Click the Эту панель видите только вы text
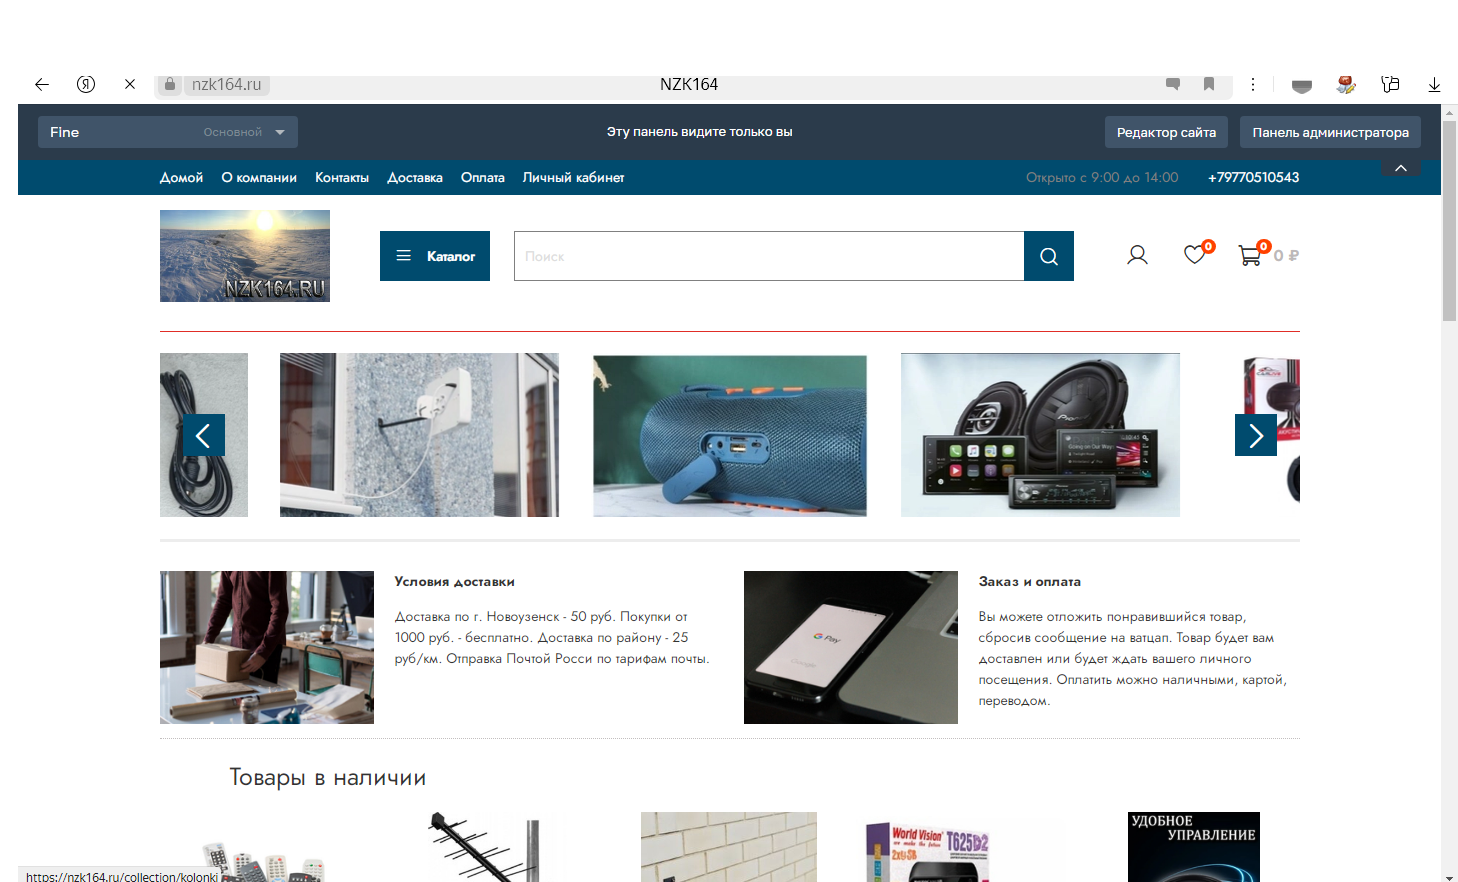The height and width of the screenshot is (882, 1458). pyautogui.click(x=699, y=131)
